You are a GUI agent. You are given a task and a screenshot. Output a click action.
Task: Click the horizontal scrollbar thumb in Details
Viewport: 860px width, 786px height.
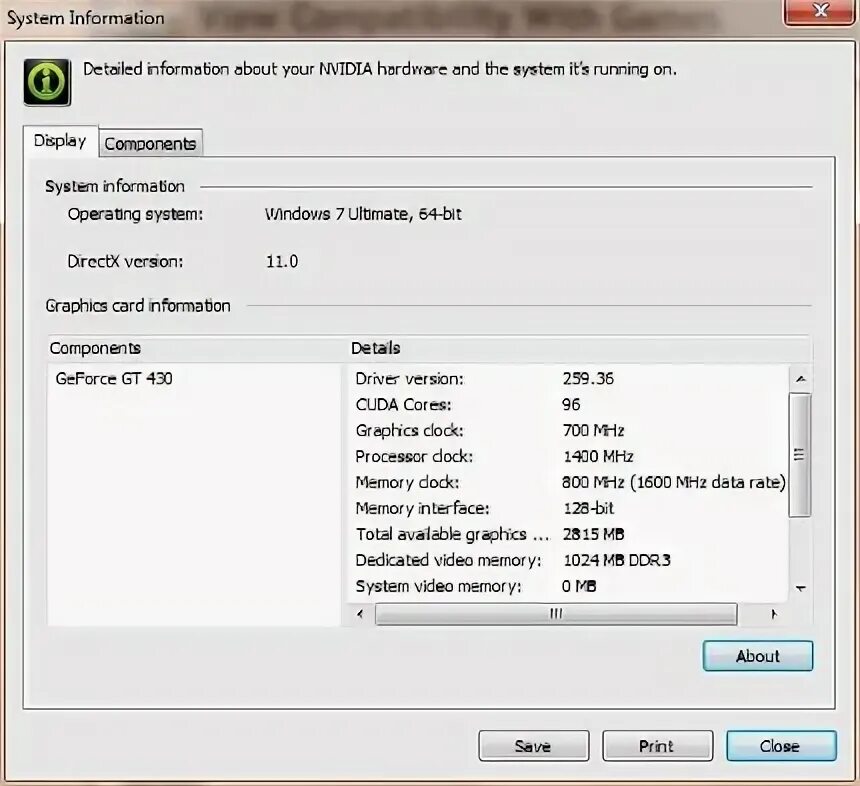[x=556, y=614]
